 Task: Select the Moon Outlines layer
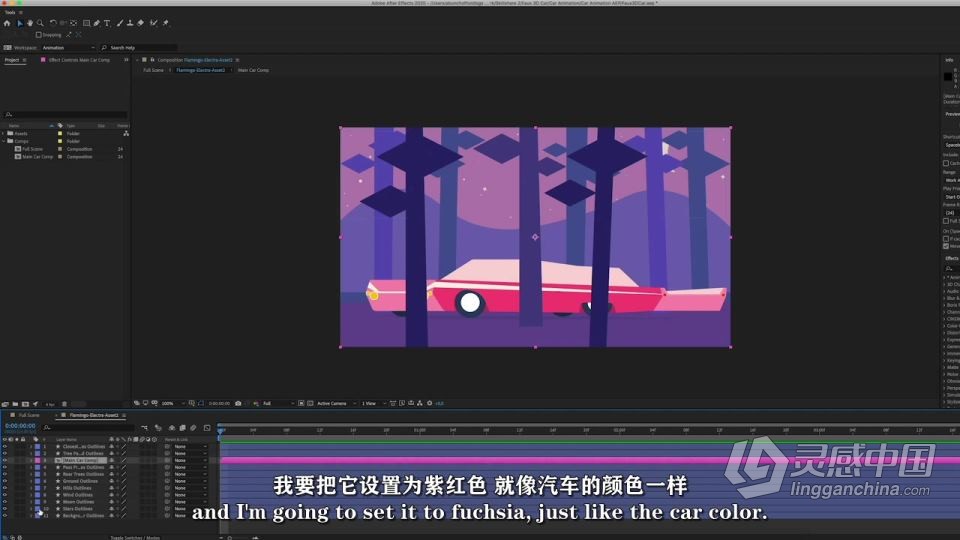point(78,502)
